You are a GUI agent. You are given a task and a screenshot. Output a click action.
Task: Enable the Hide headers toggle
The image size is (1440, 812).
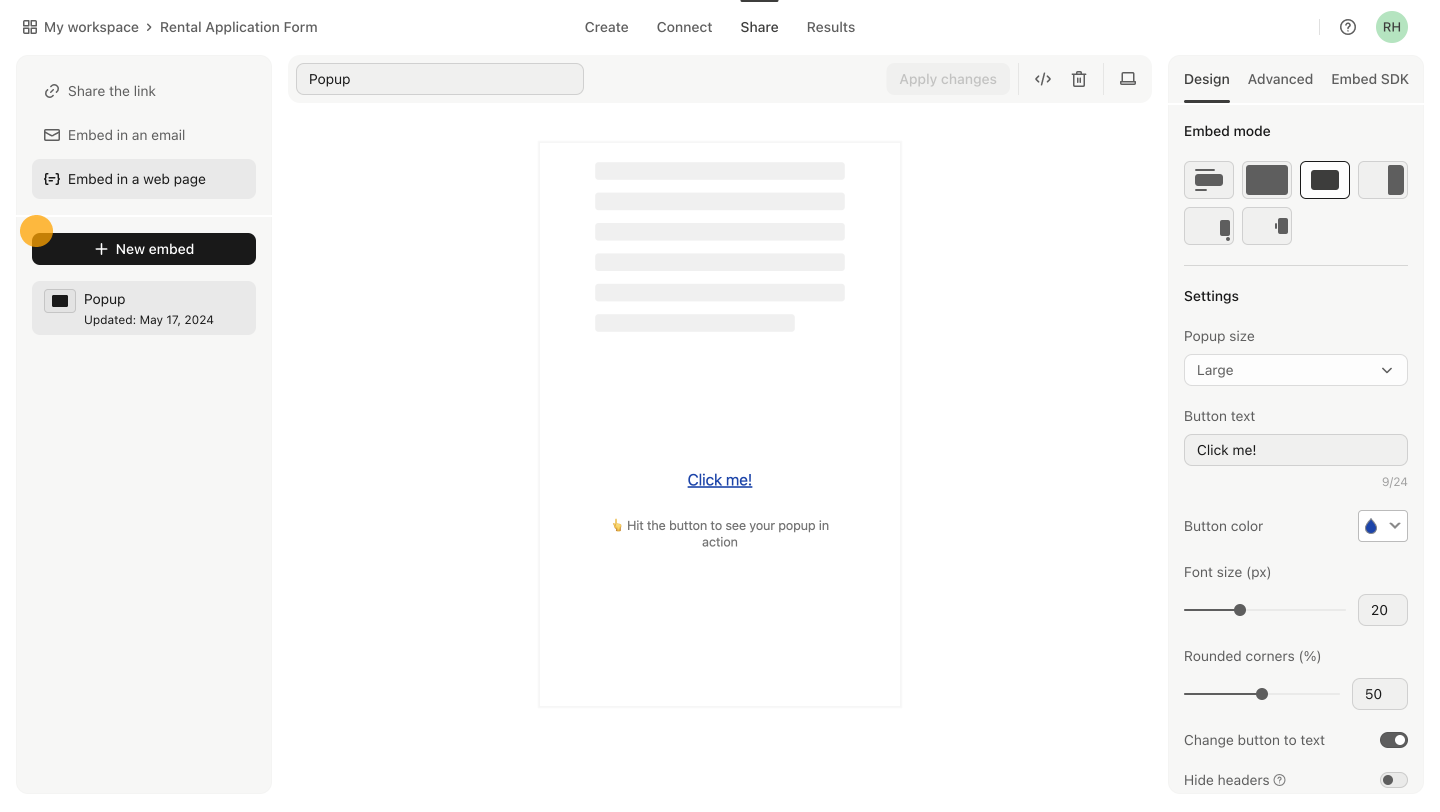1393,780
